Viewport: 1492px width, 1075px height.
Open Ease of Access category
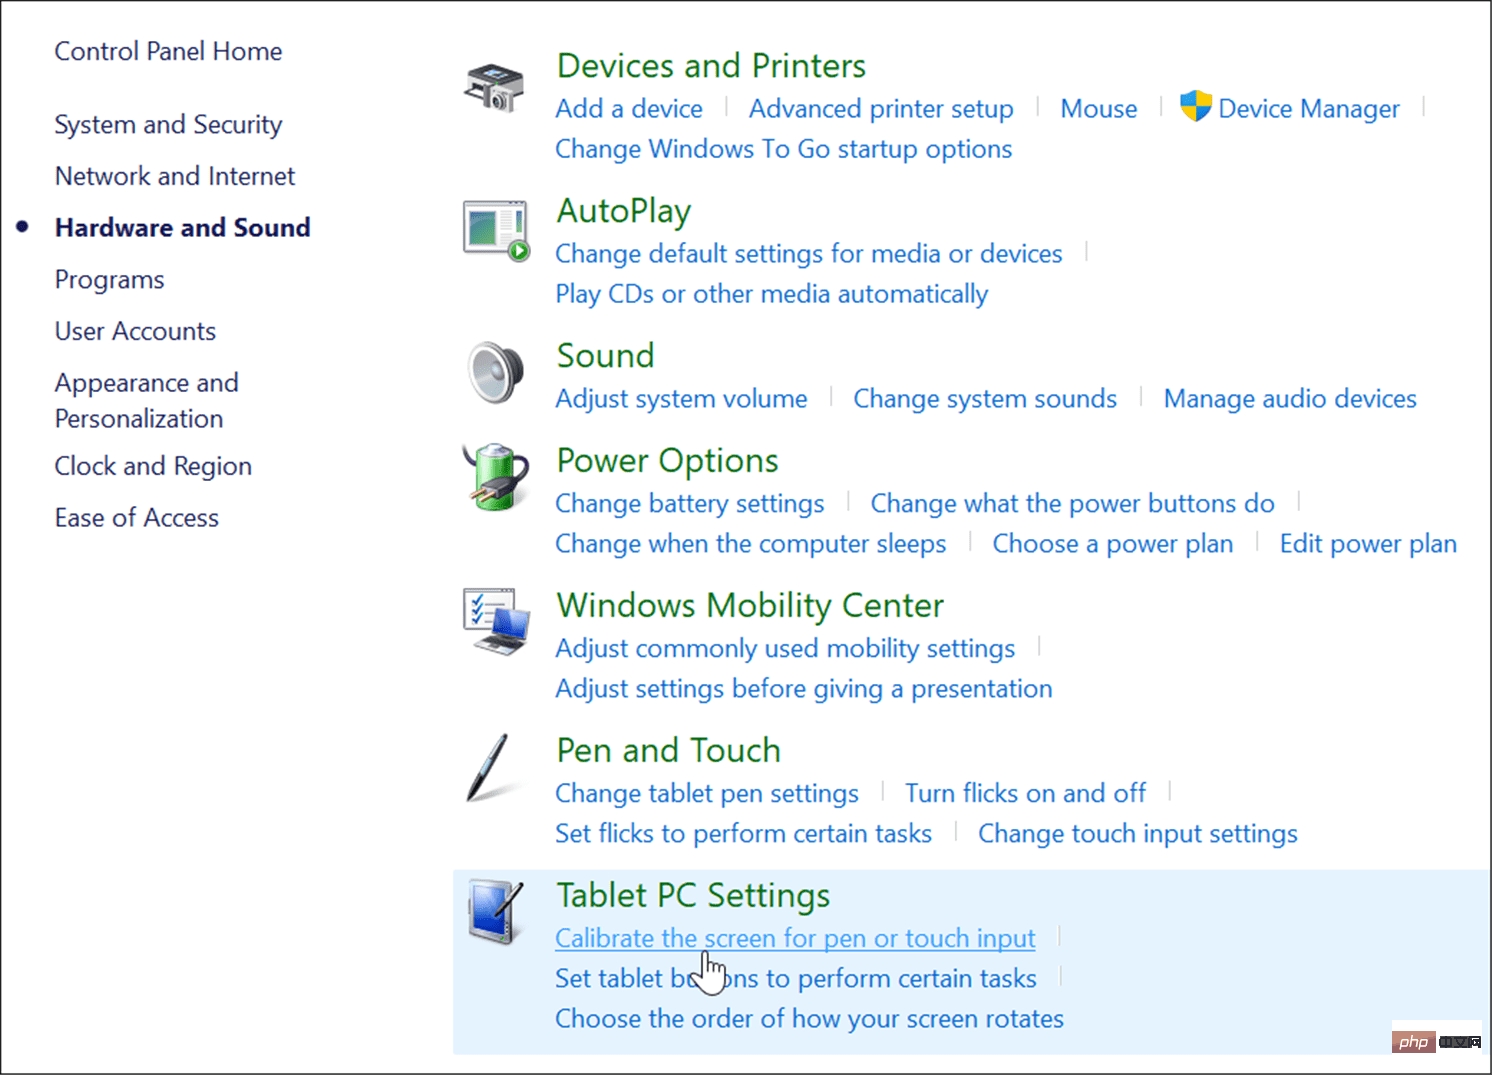137,518
